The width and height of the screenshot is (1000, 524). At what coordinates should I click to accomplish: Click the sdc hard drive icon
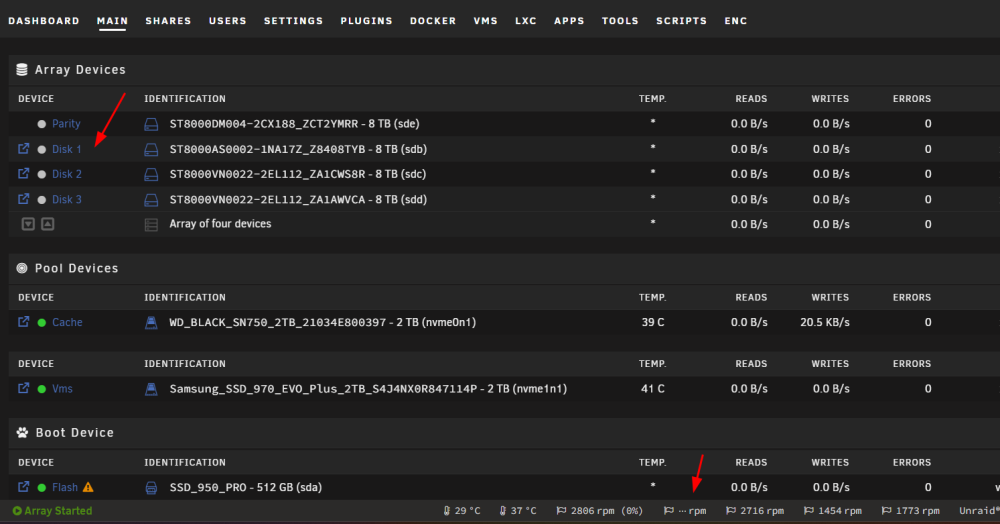point(151,175)
